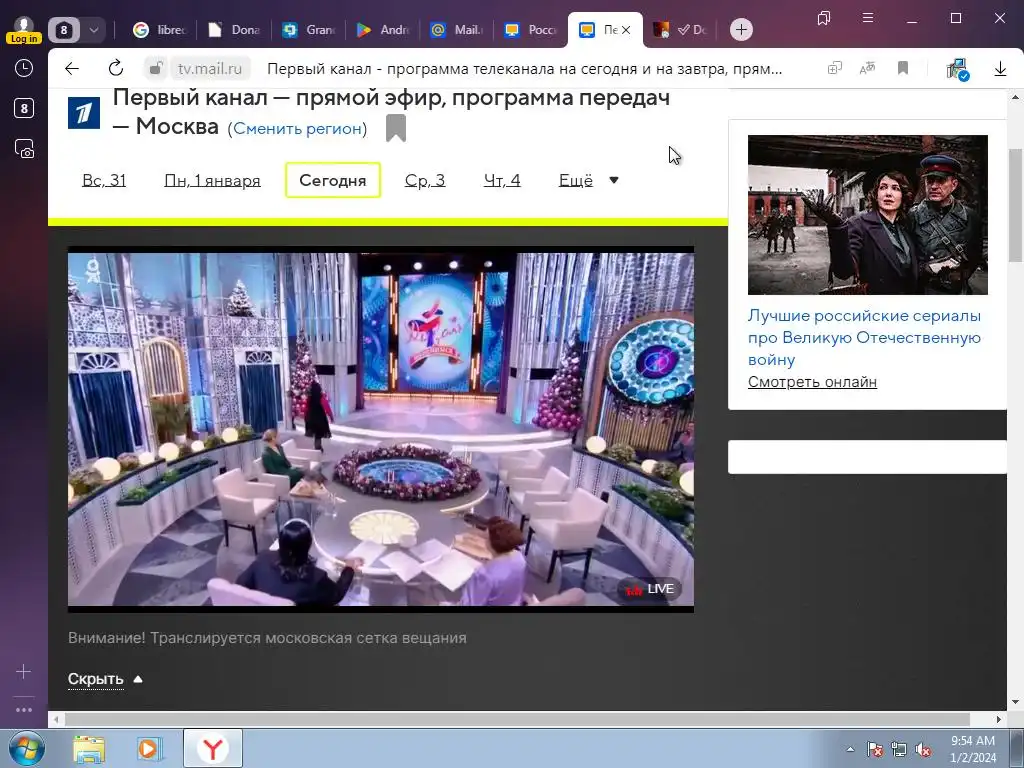
Task: Collapse the player with Скрыть
Action: pyautogui.click(x=105, y=679)
